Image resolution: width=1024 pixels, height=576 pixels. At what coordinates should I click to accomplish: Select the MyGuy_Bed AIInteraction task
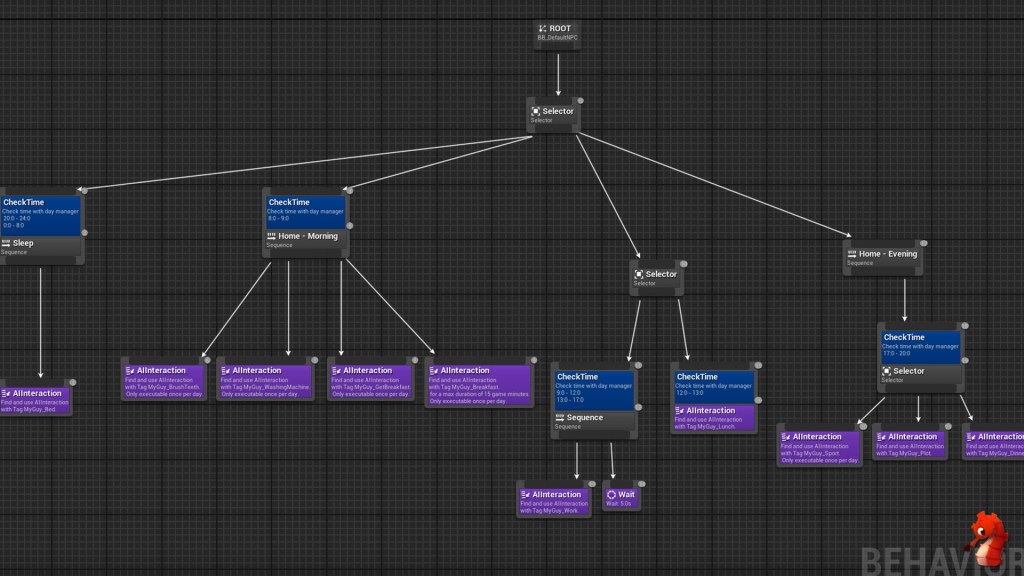35,398
